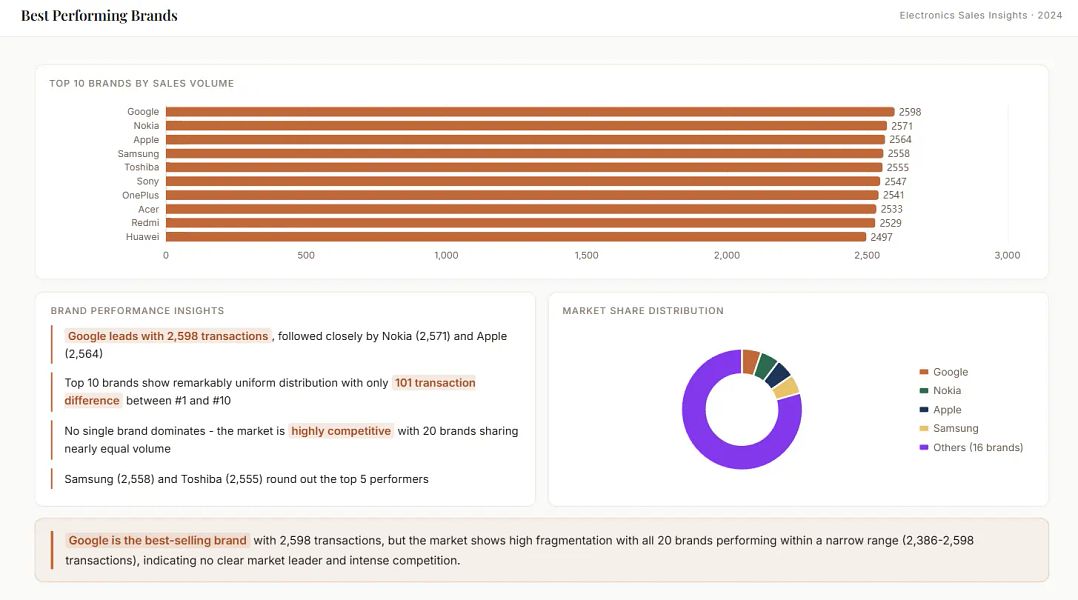Click the 1,500 x-axis tick label

(x=586, y=255)
